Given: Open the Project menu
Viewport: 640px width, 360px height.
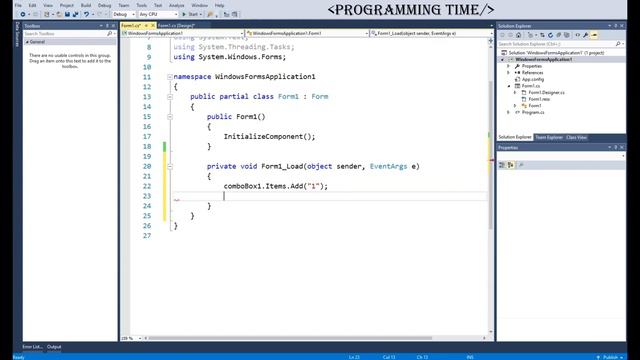Looking at the screenshot, I should [x=67, y=5].
